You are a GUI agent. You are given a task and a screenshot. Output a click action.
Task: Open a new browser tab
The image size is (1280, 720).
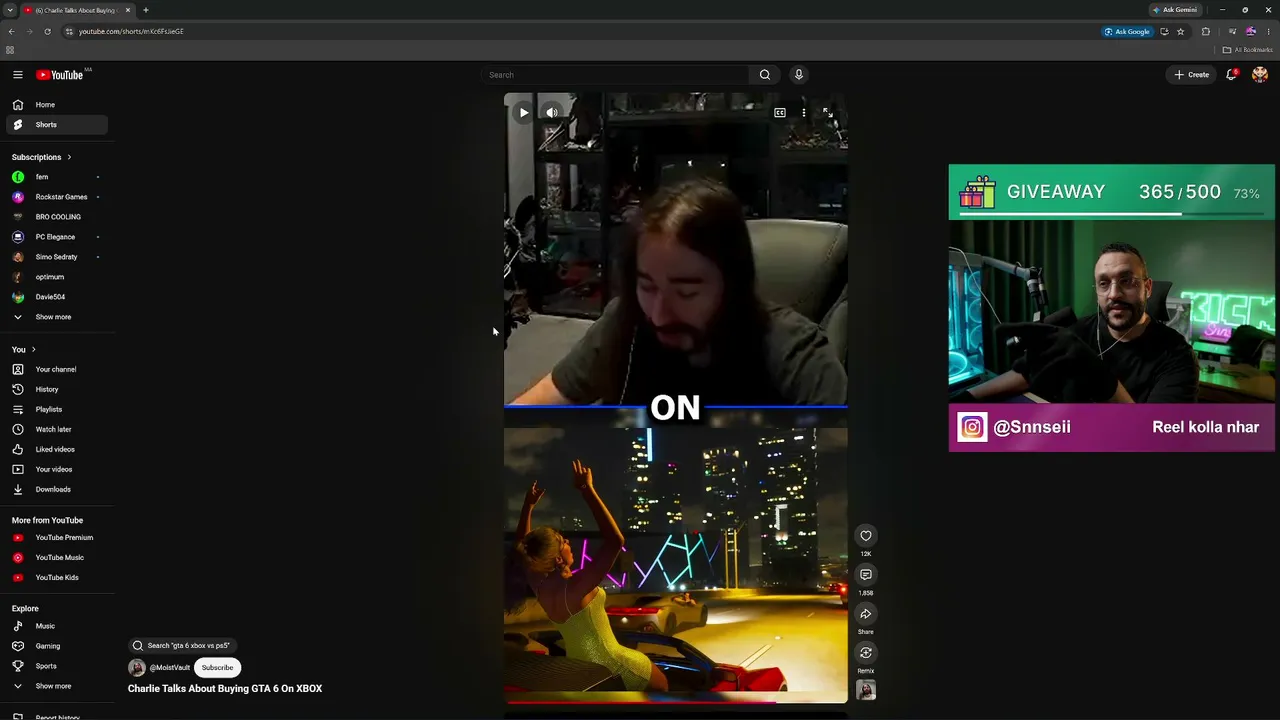click(145, 10)
